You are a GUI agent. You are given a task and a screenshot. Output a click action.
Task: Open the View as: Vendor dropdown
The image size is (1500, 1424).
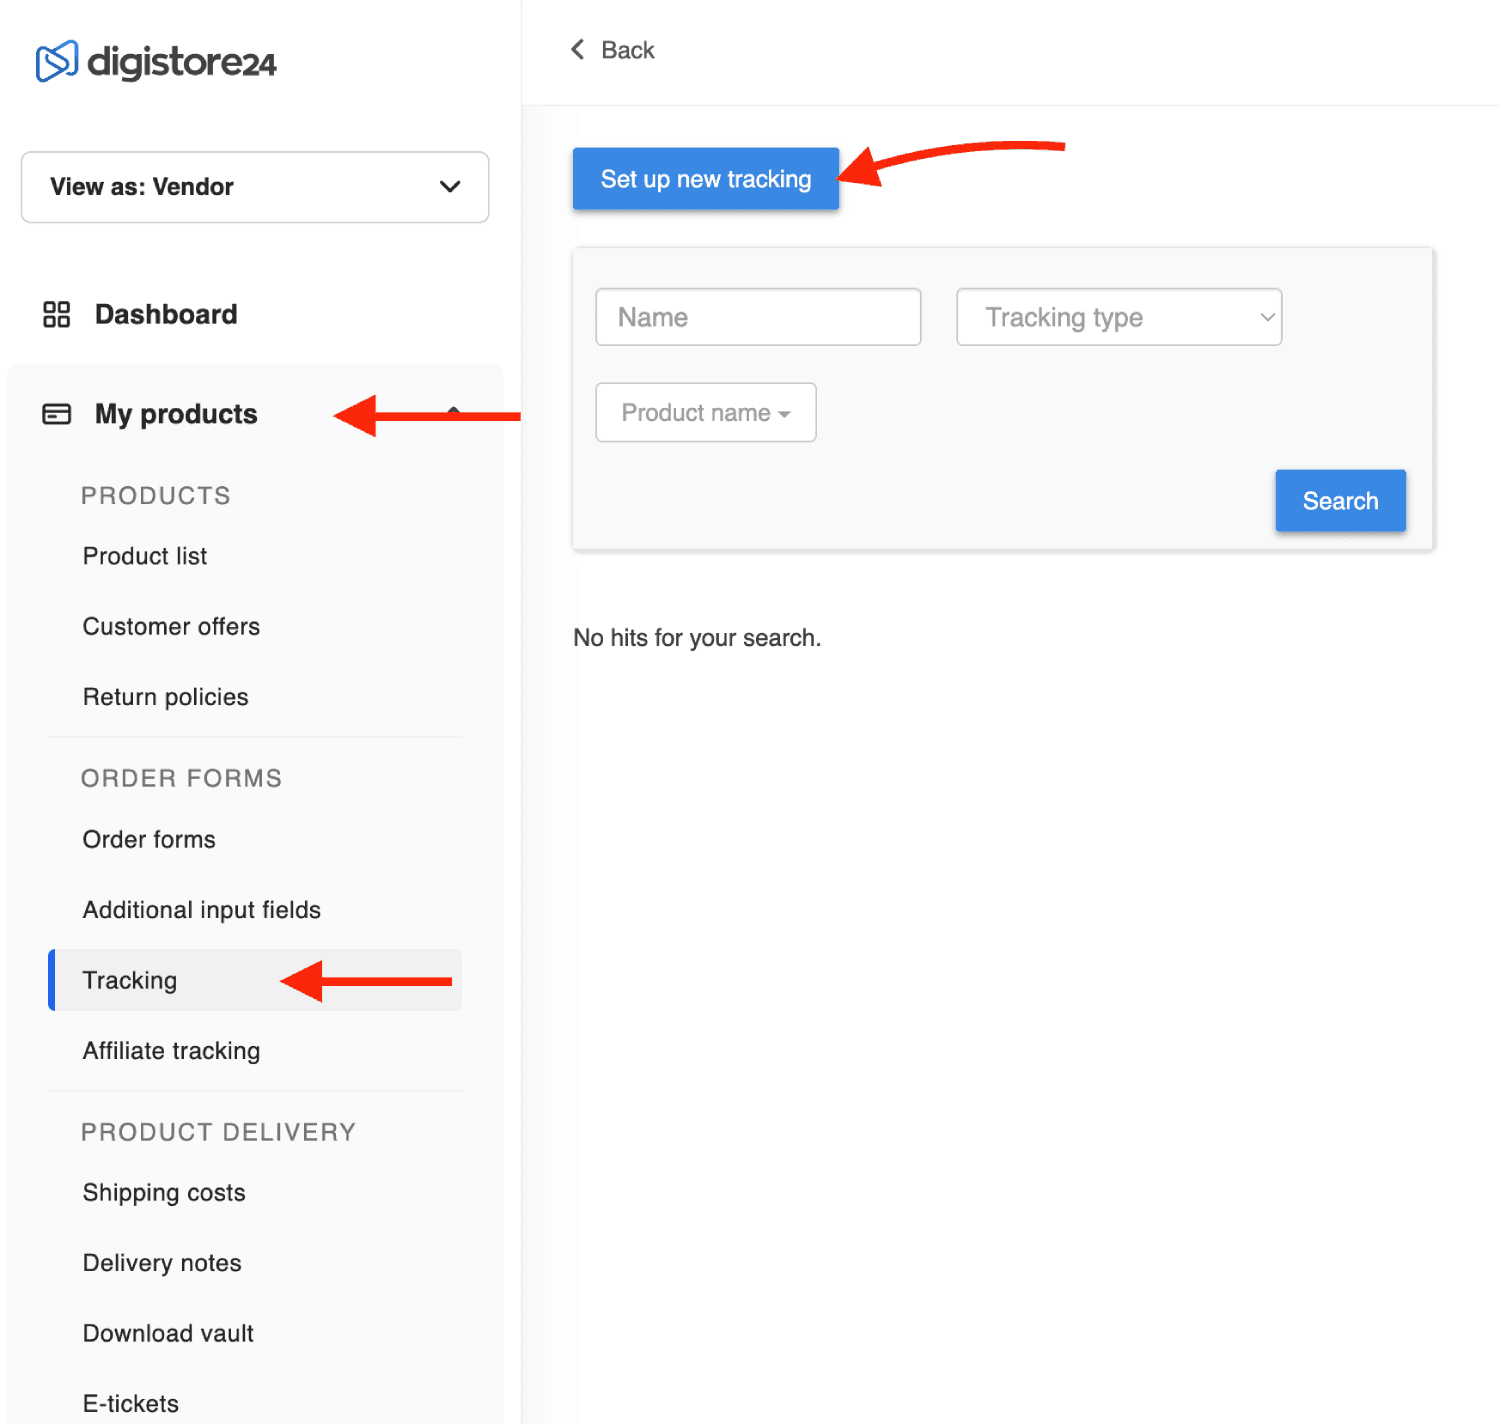click(x=255, y=187)
